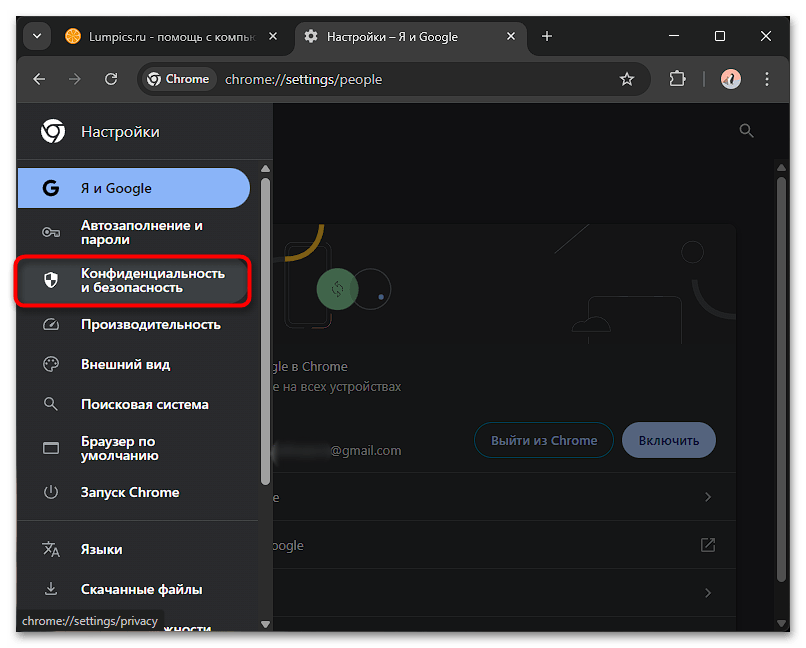Open the Chrome three-dot menu

pos(766,79)
